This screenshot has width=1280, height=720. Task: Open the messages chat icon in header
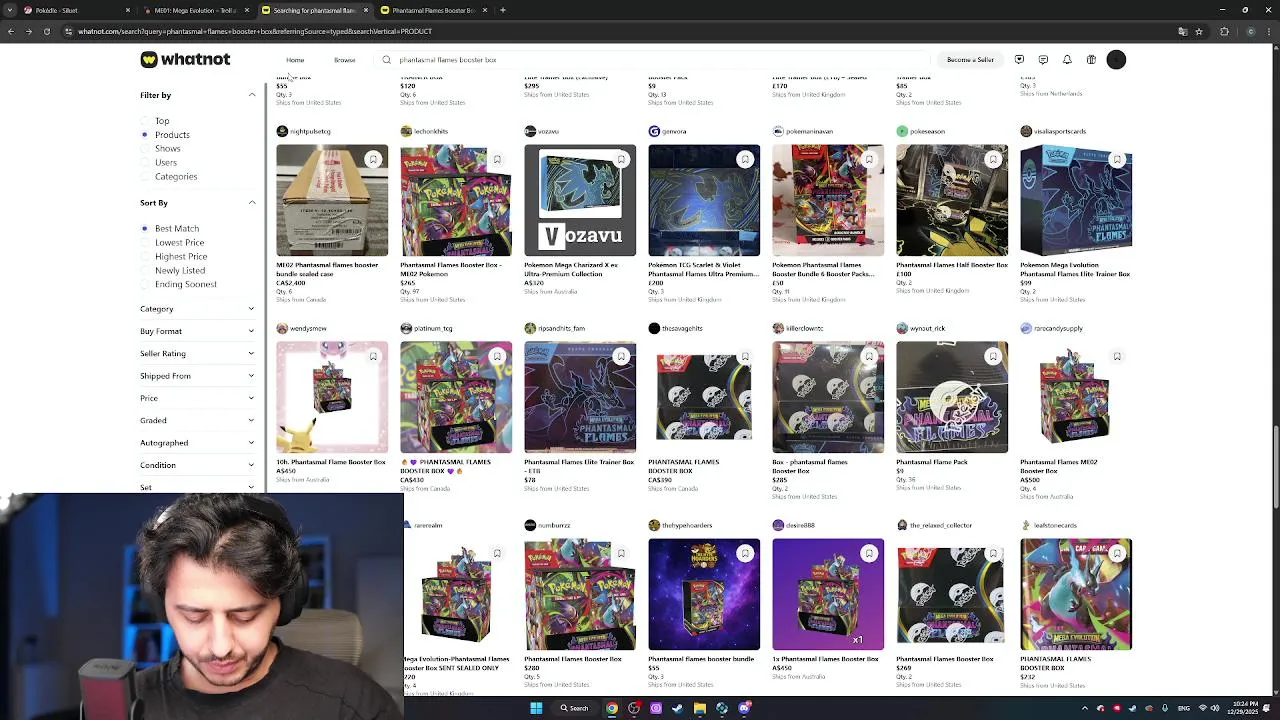click(x=1043, y=60)
